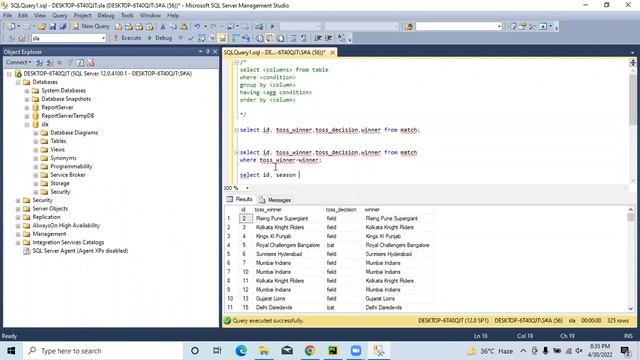Switch output to Results to Grid

click(270, 38)
